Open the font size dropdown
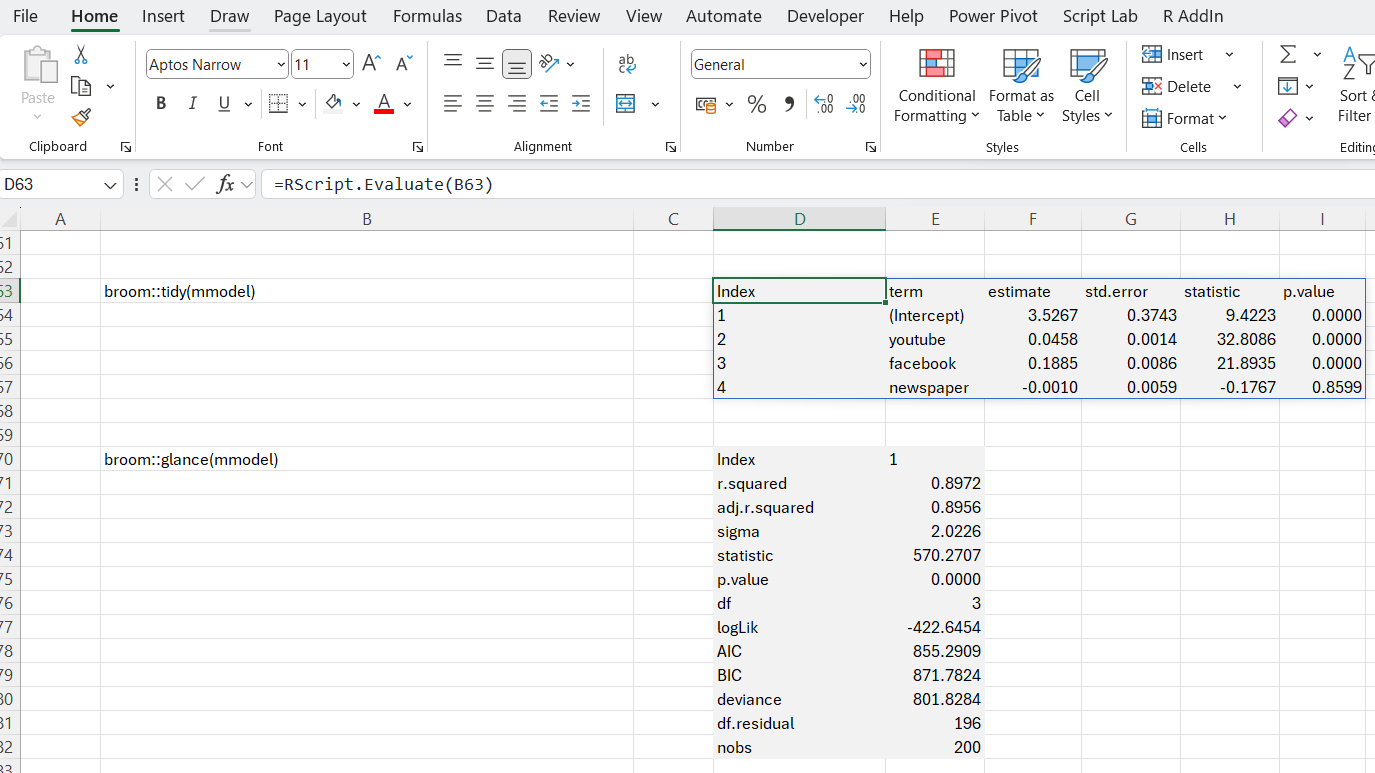1375x773 pixels. (346, 65)
